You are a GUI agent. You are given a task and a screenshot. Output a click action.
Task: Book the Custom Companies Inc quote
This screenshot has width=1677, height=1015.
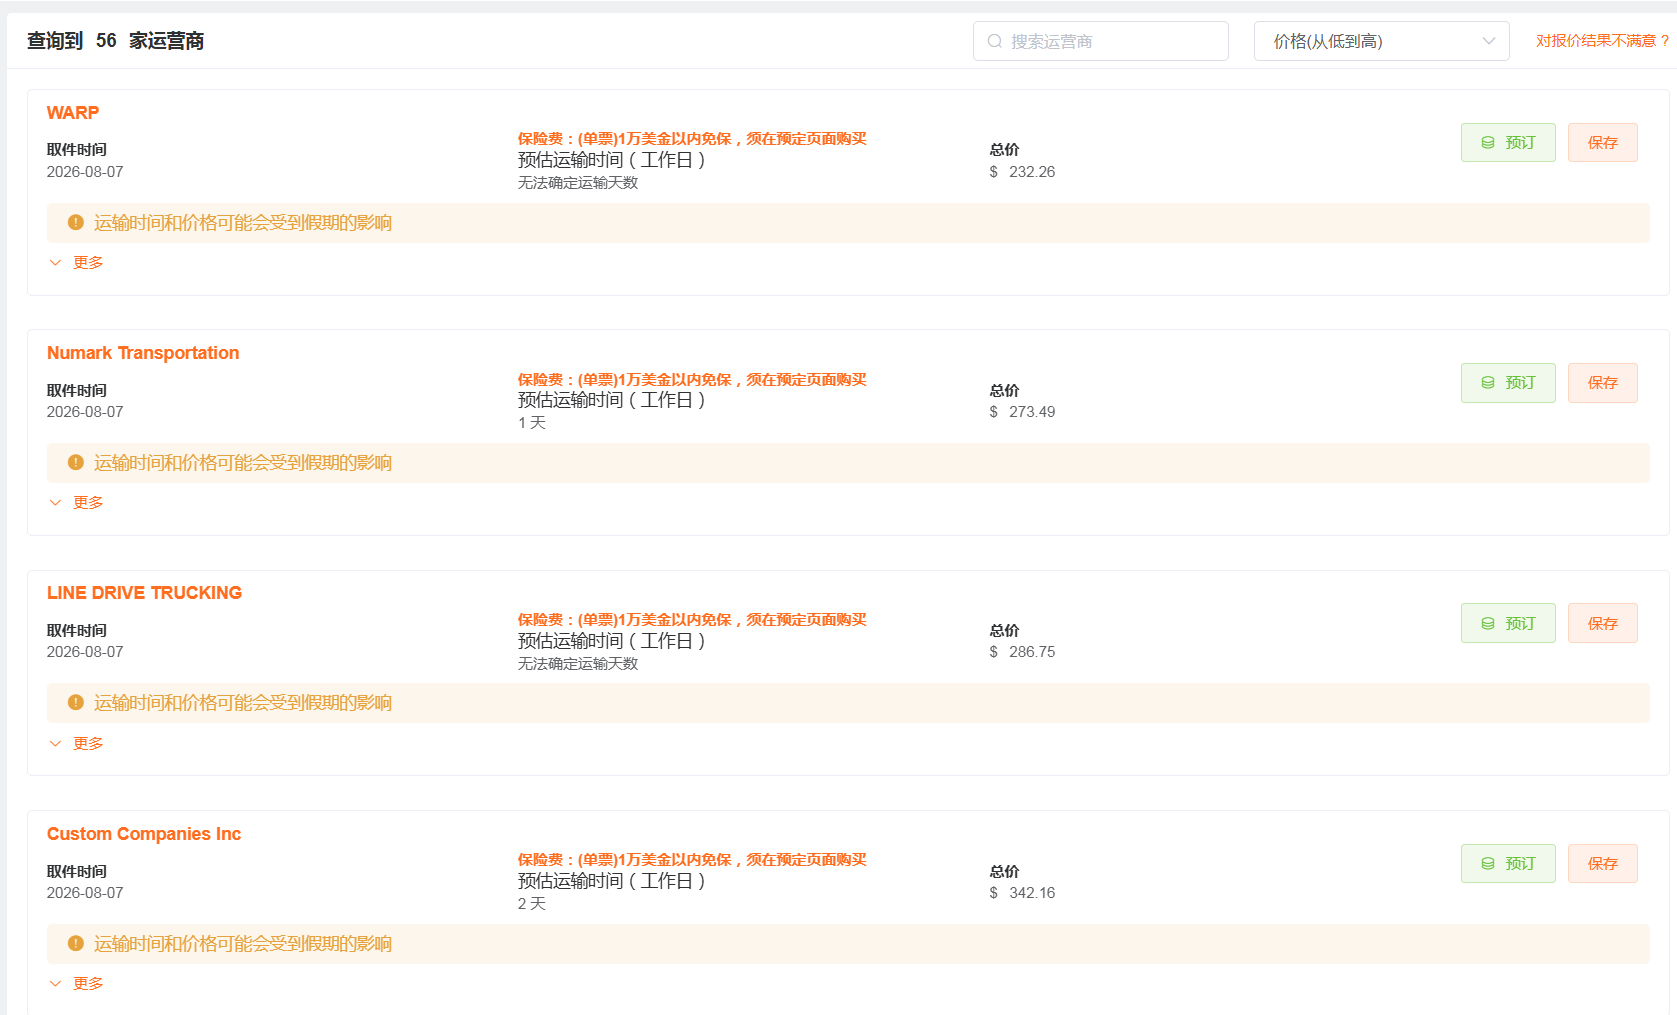pyautogui.click(x=1508, y=863)
